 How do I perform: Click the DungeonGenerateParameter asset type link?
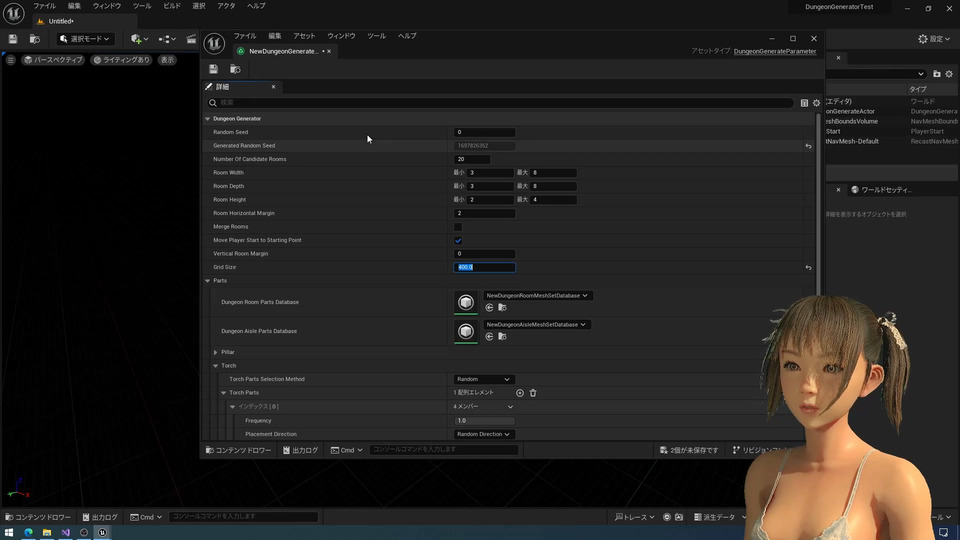click(775, 51)
